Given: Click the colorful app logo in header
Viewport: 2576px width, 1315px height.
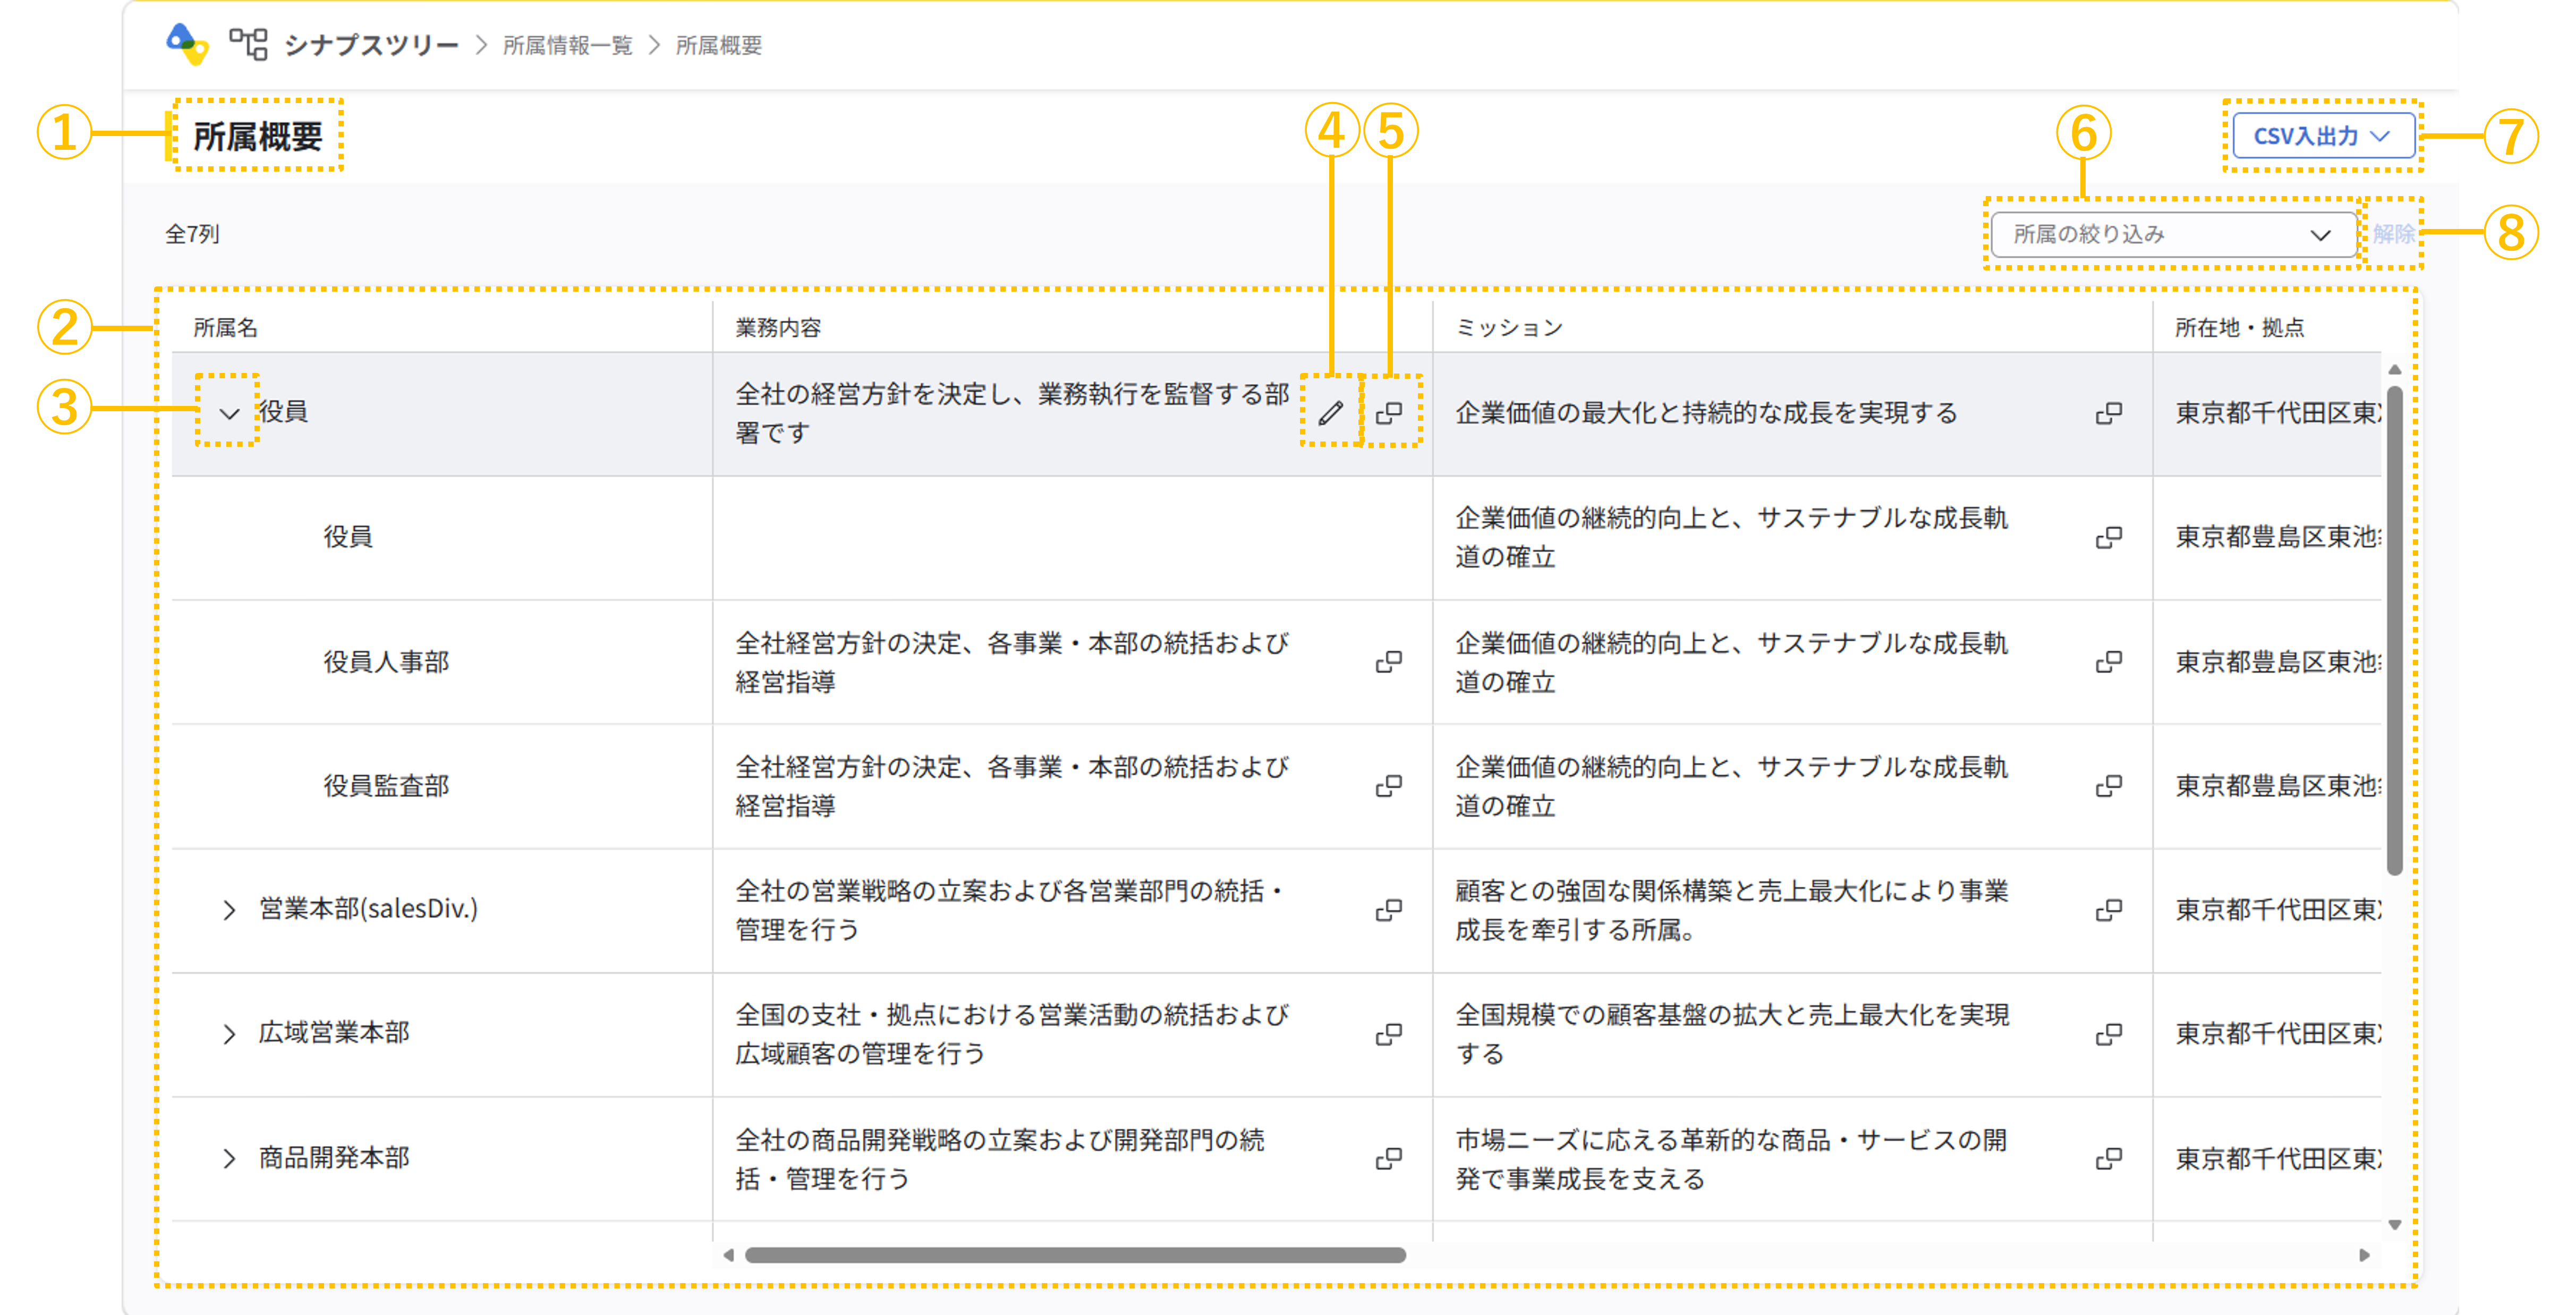Looking at the screenshot, I should click(187, 44).
